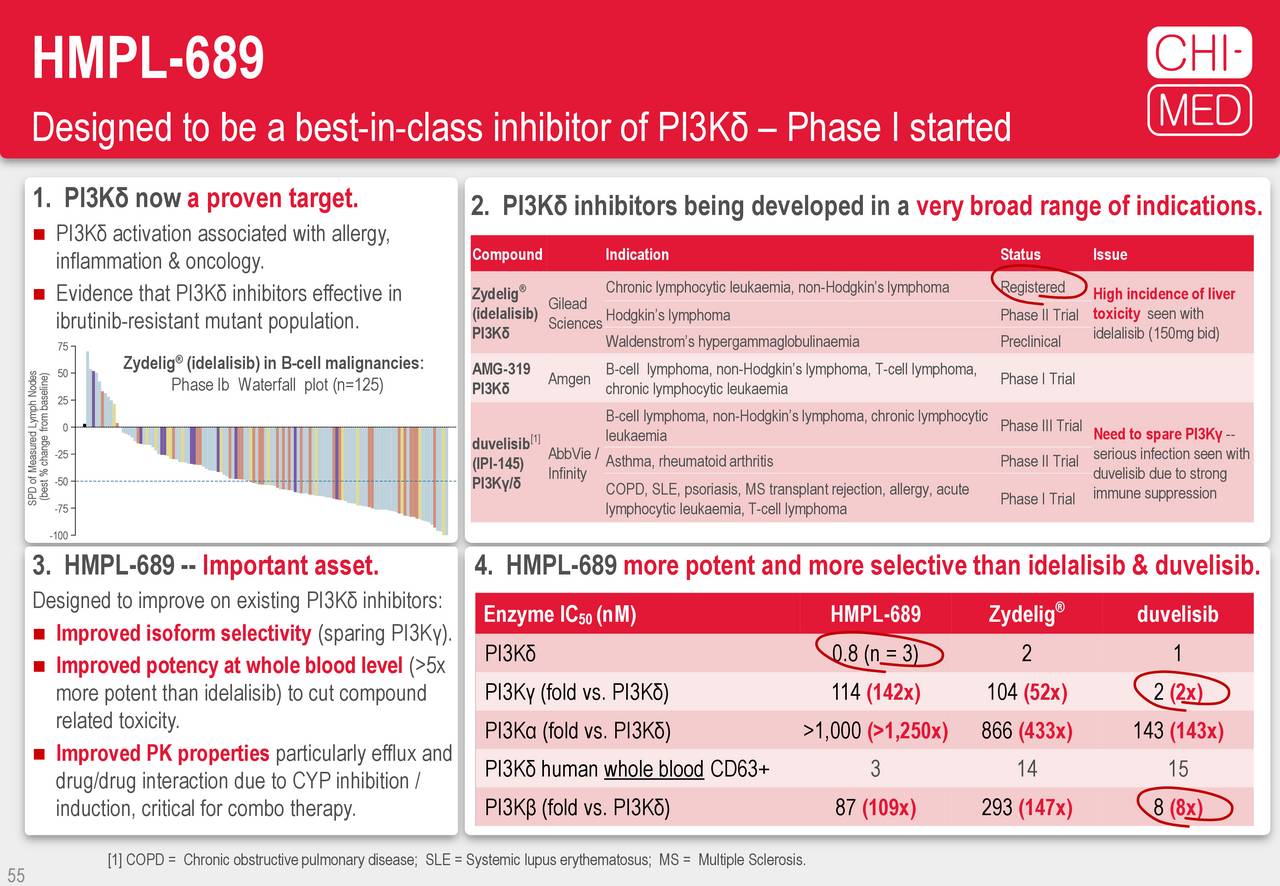Click the 'Preclinical' status cell

click(1030, 341)
